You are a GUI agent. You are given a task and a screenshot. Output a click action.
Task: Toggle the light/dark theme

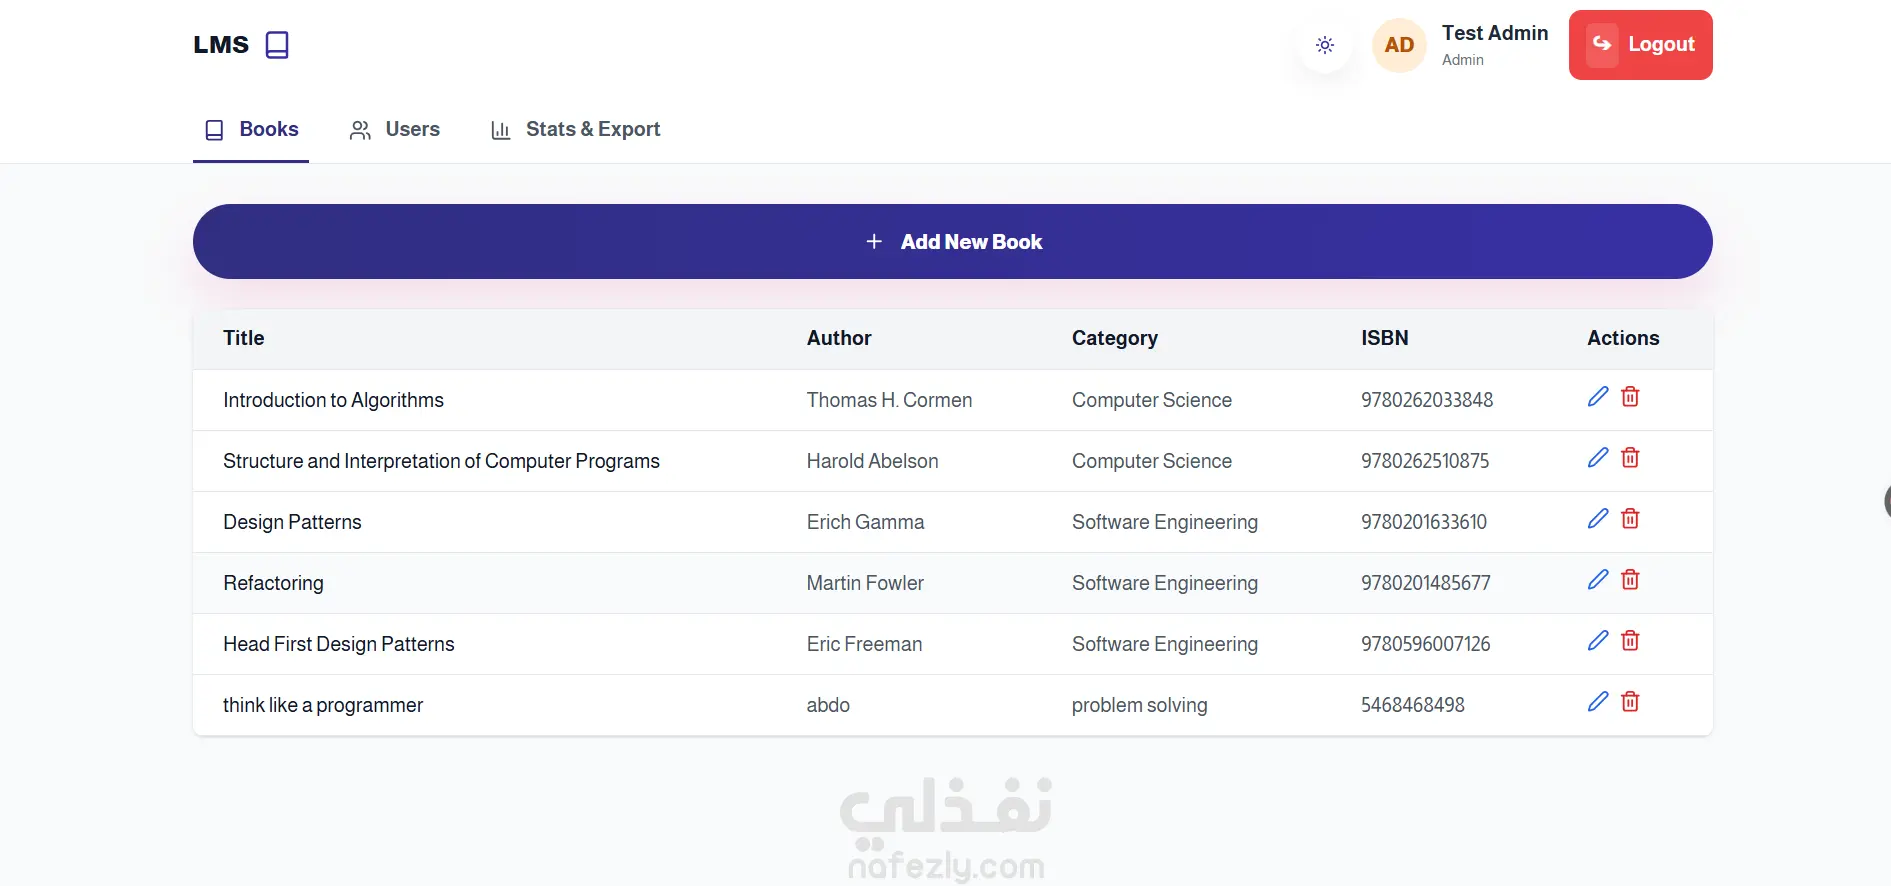pyautogui.click(x=1325, y=45)
